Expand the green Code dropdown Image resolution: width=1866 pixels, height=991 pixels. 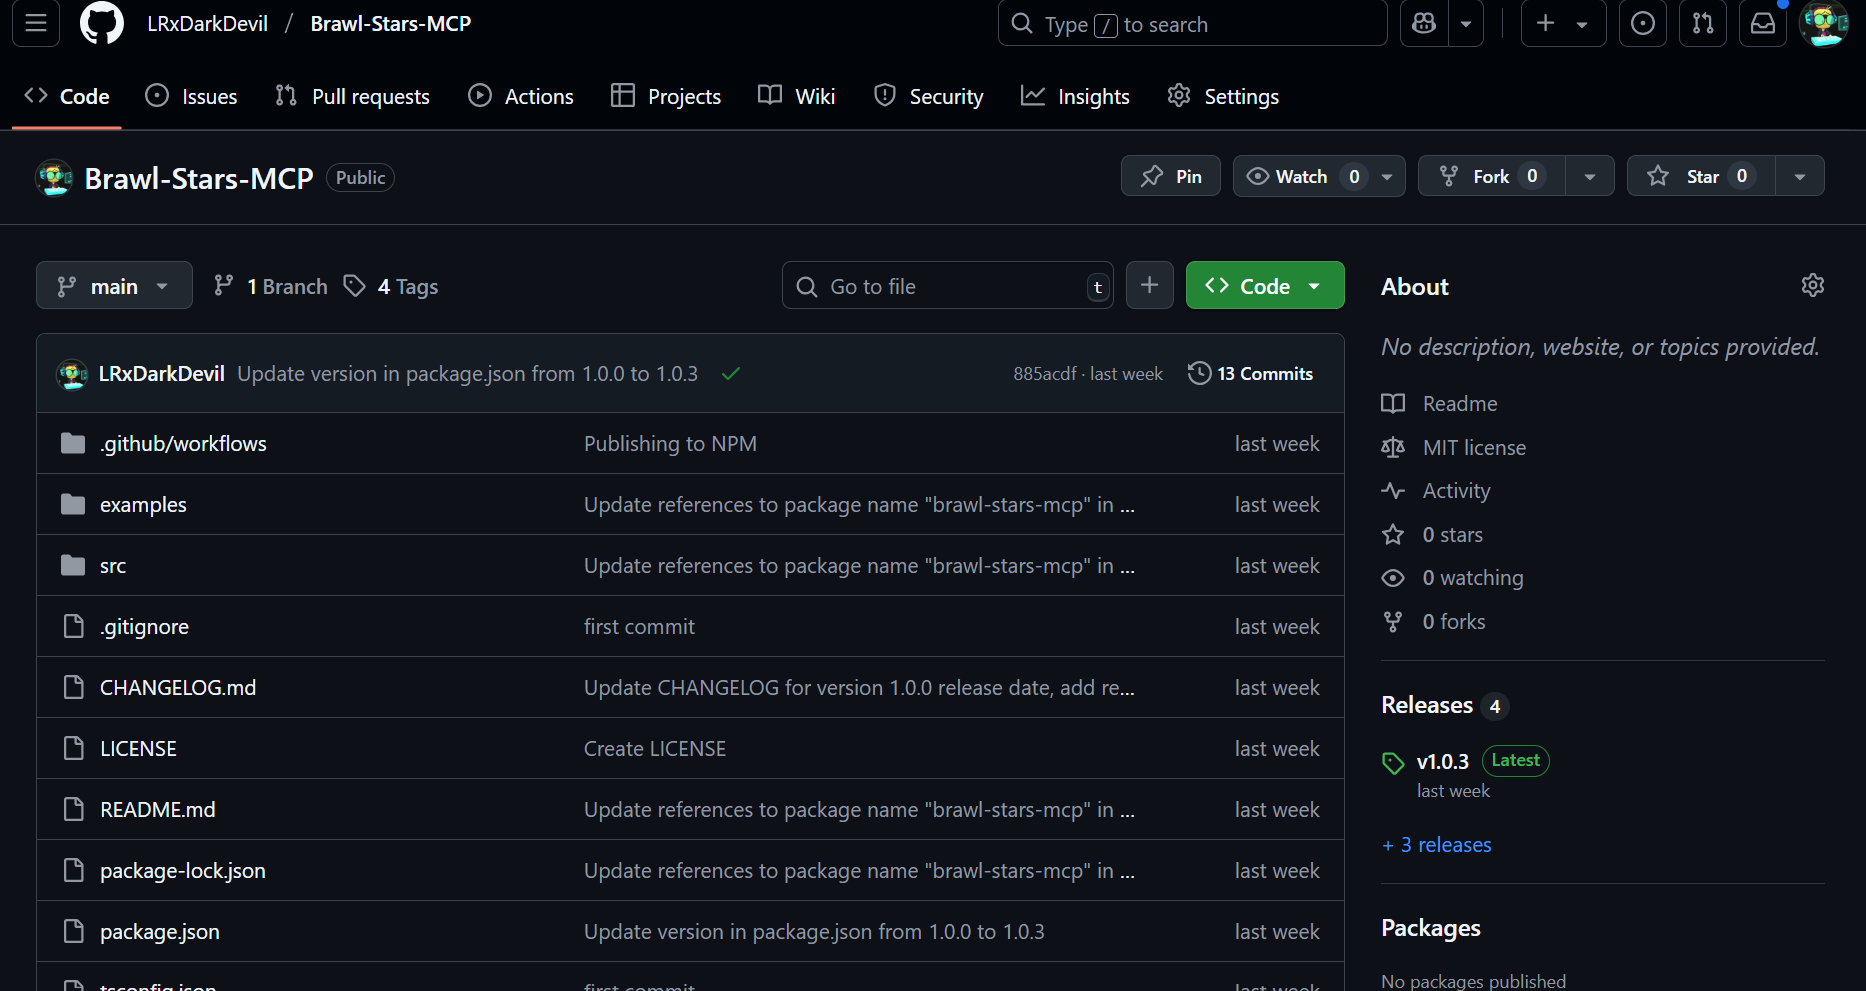point(1264,286)
